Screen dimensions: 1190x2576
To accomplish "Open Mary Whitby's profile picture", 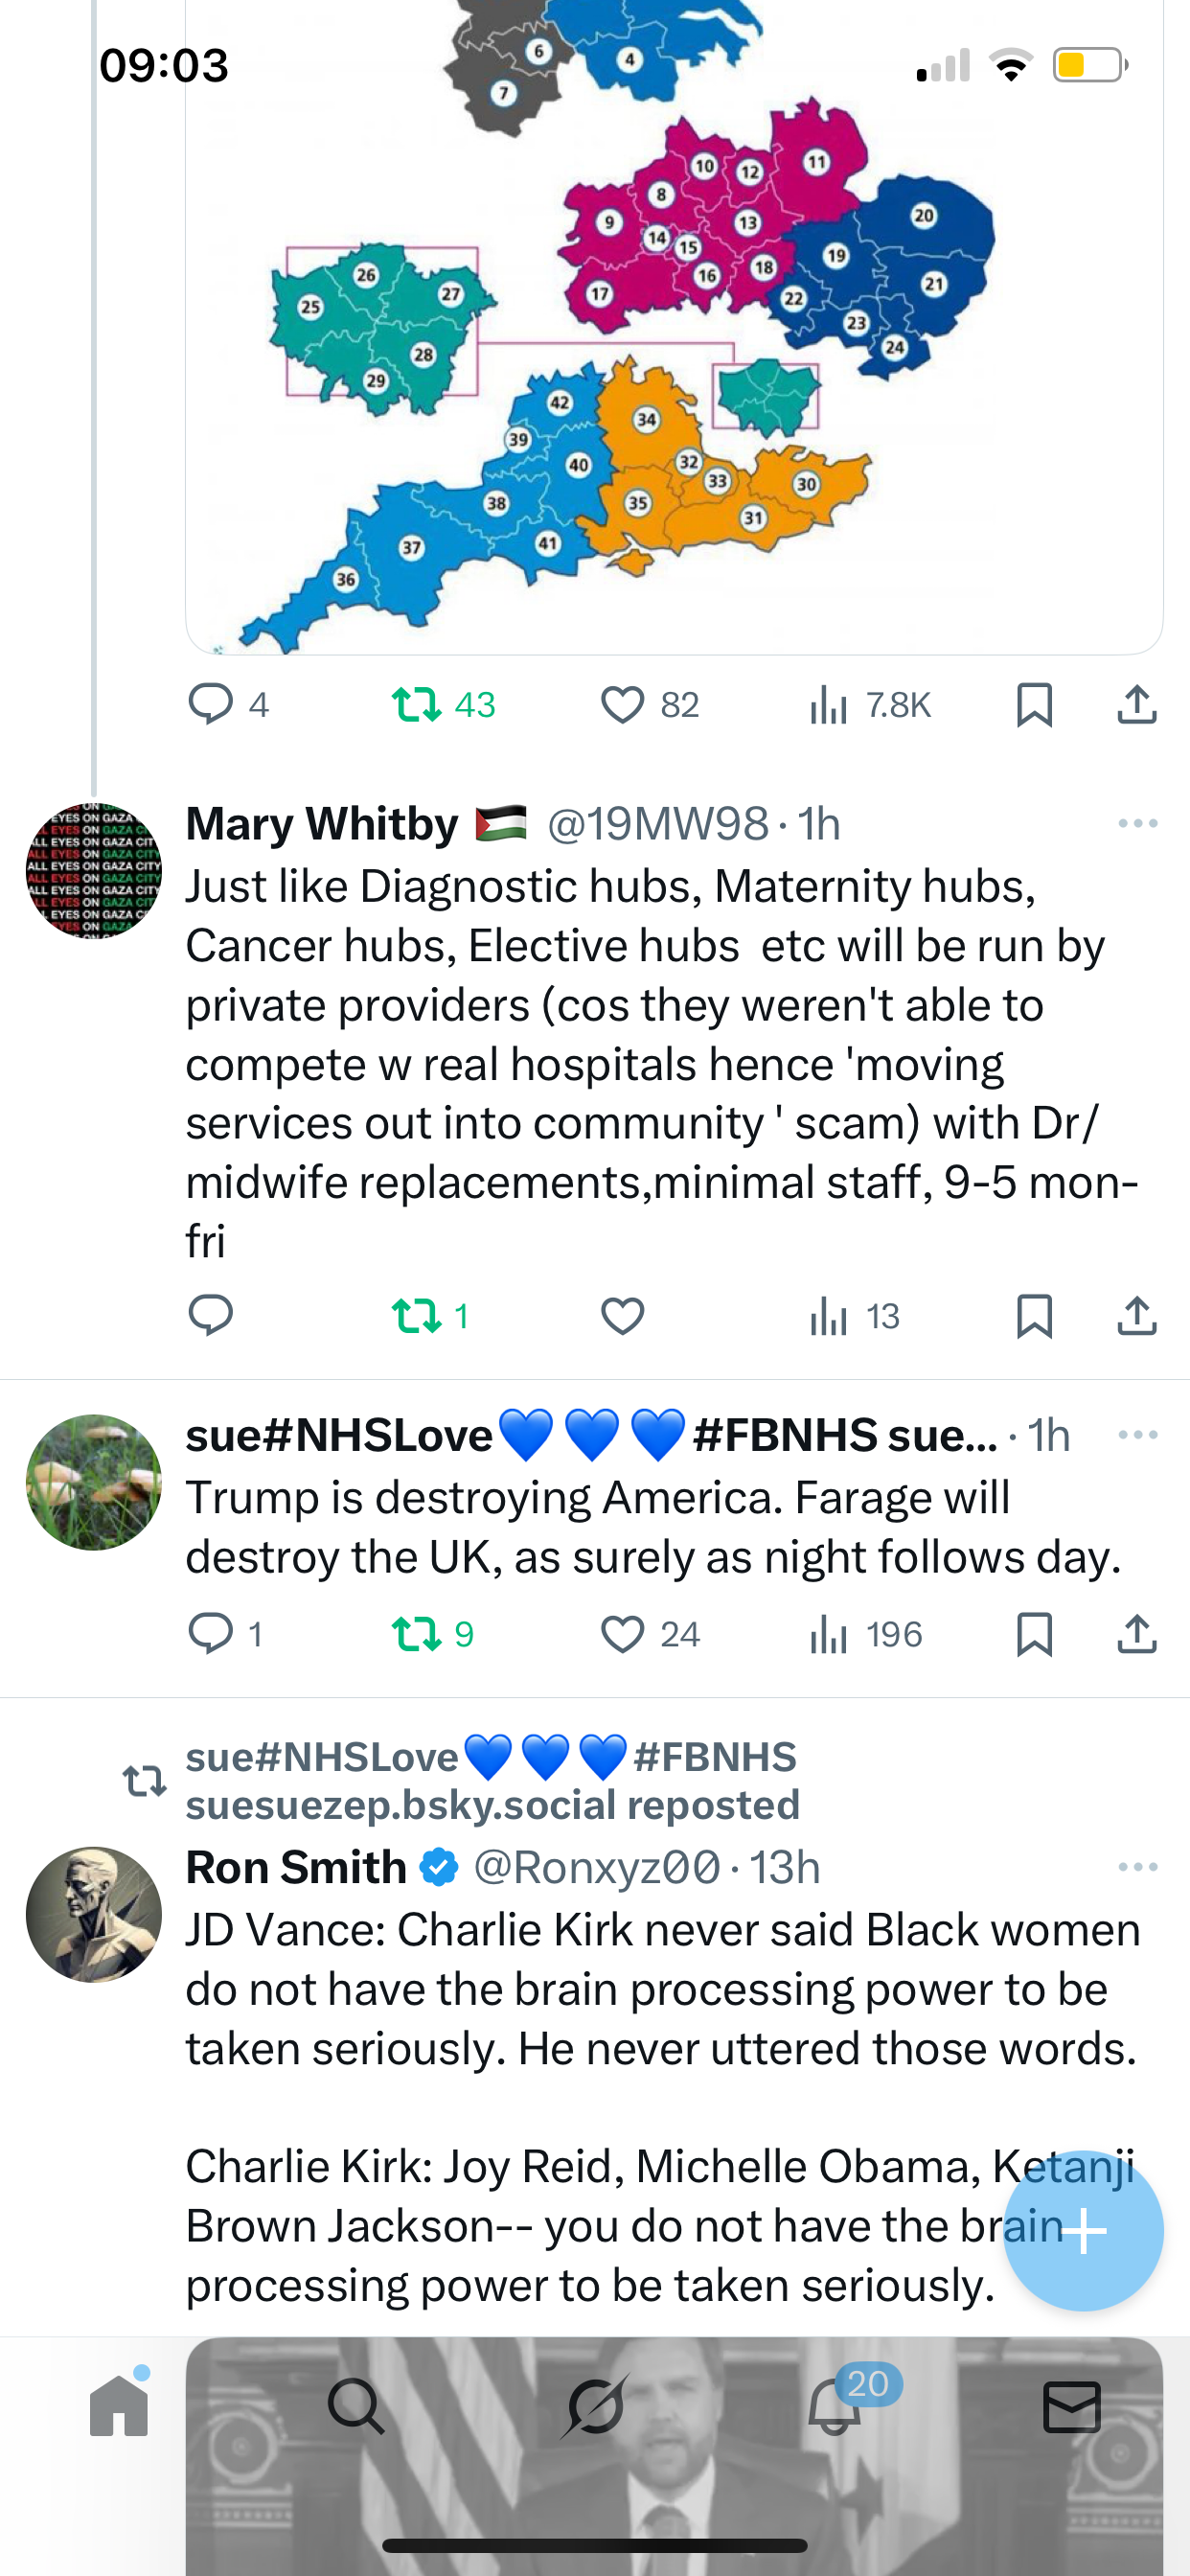I will (93, 870).
